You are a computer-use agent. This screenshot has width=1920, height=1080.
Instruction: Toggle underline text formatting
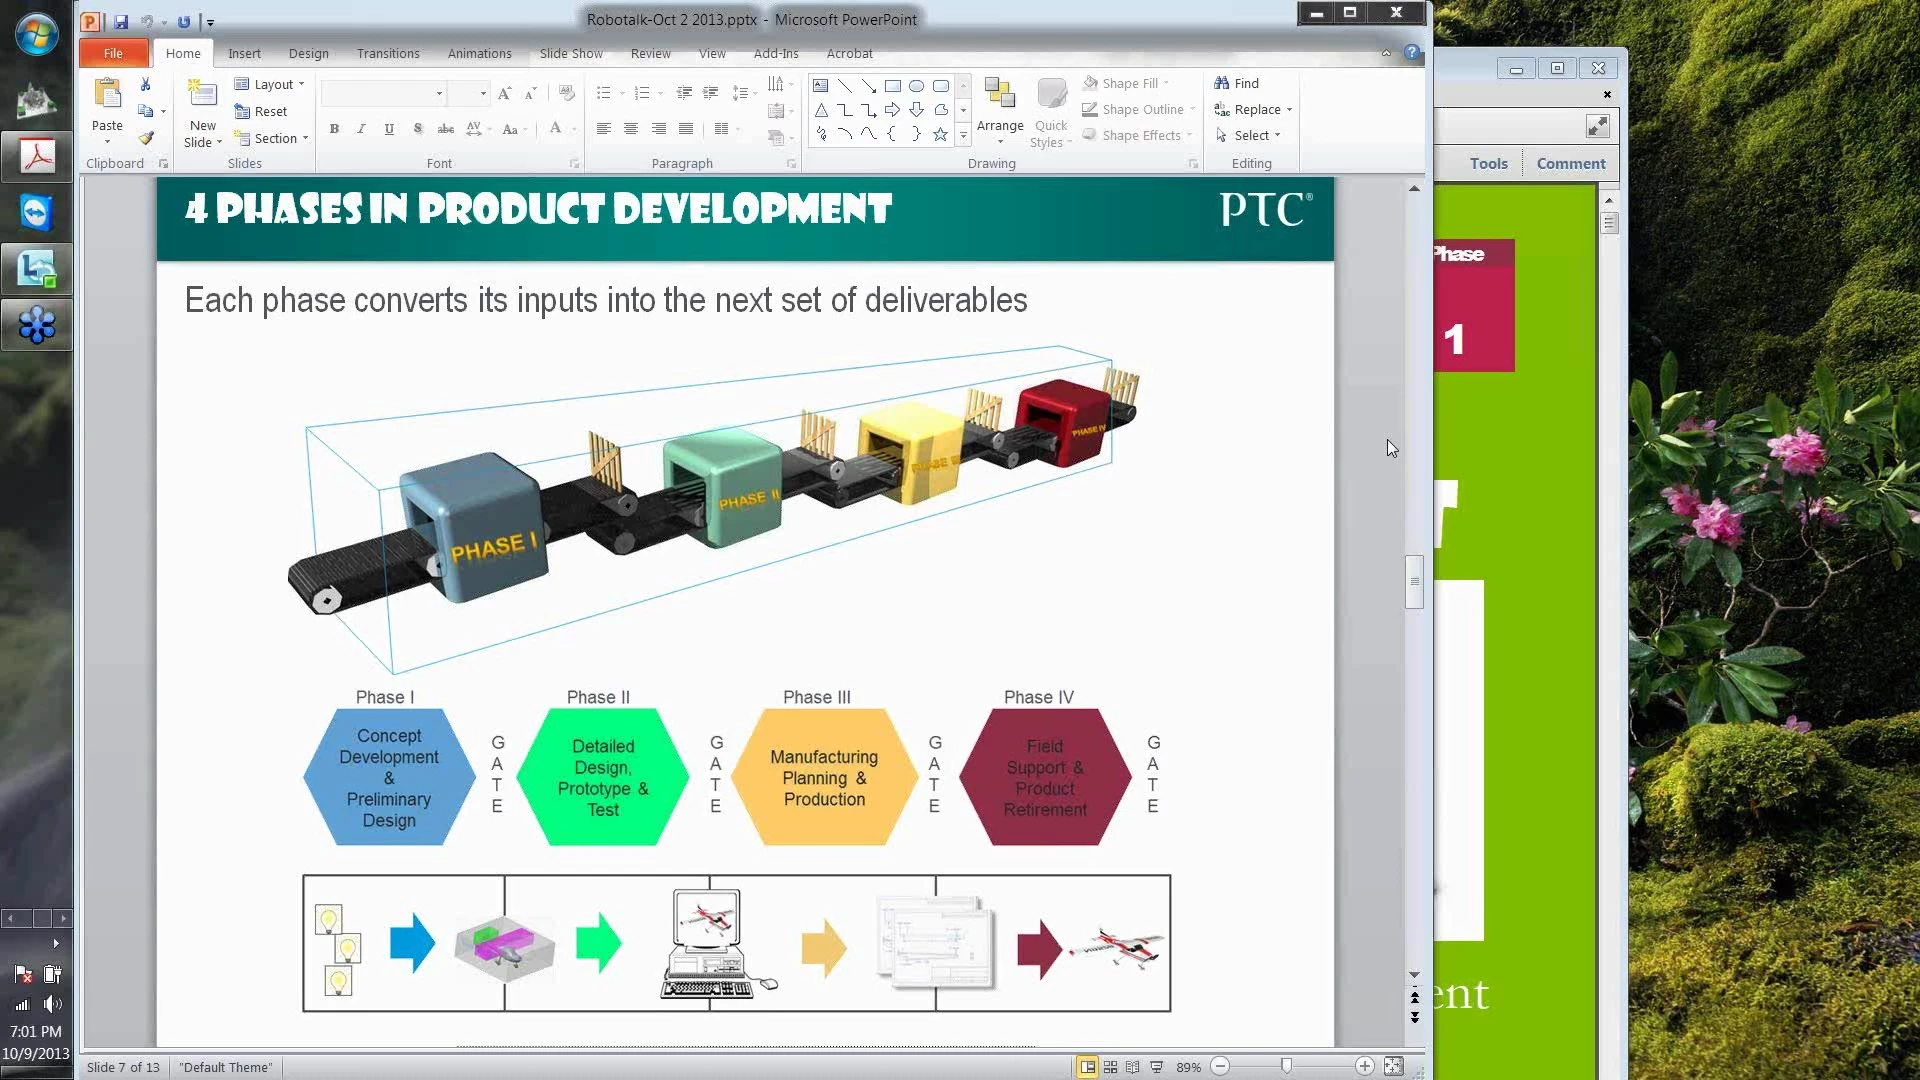pyautogui.click(x=389, y=129)
